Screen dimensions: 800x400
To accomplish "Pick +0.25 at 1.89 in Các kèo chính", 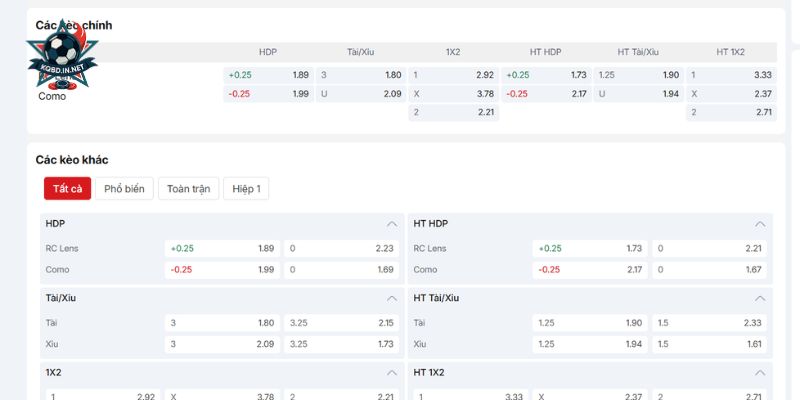I will (268, 75).
